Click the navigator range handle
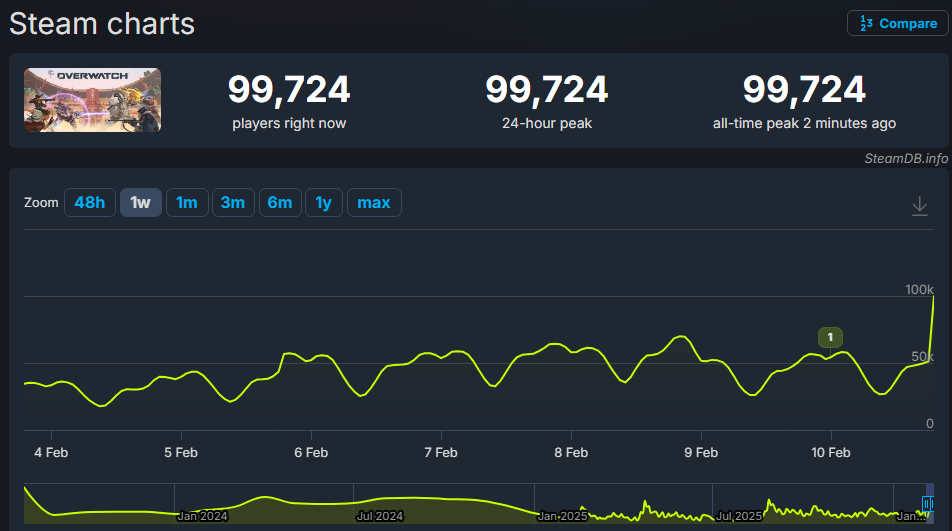Viewport: 952px width, 531px height. pyautogui.click(x=927, y=504)
